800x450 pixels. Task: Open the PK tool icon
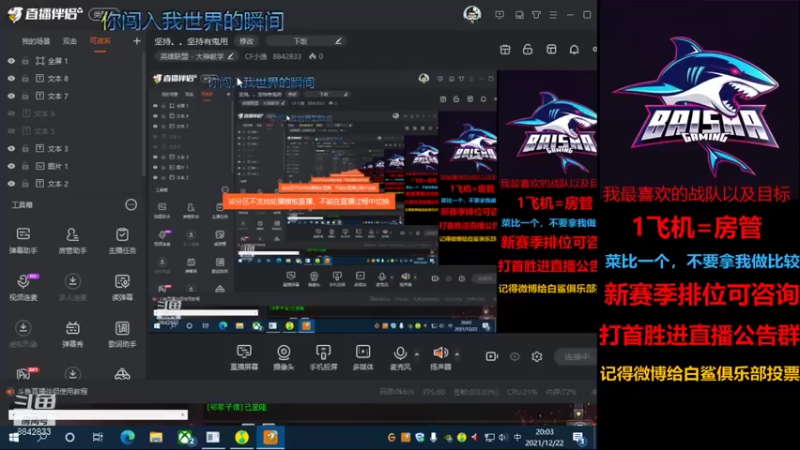pyautogui.click(x=23, y=373)
